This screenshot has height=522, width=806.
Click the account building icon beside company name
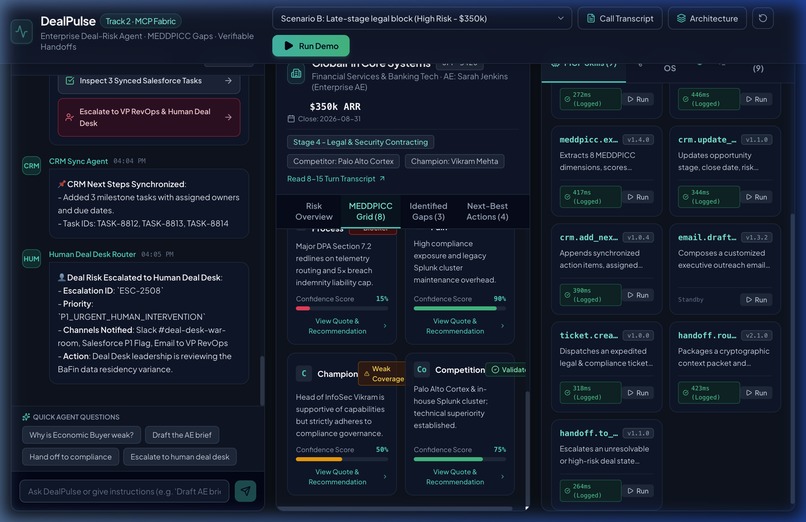click(x=296, y=74)
